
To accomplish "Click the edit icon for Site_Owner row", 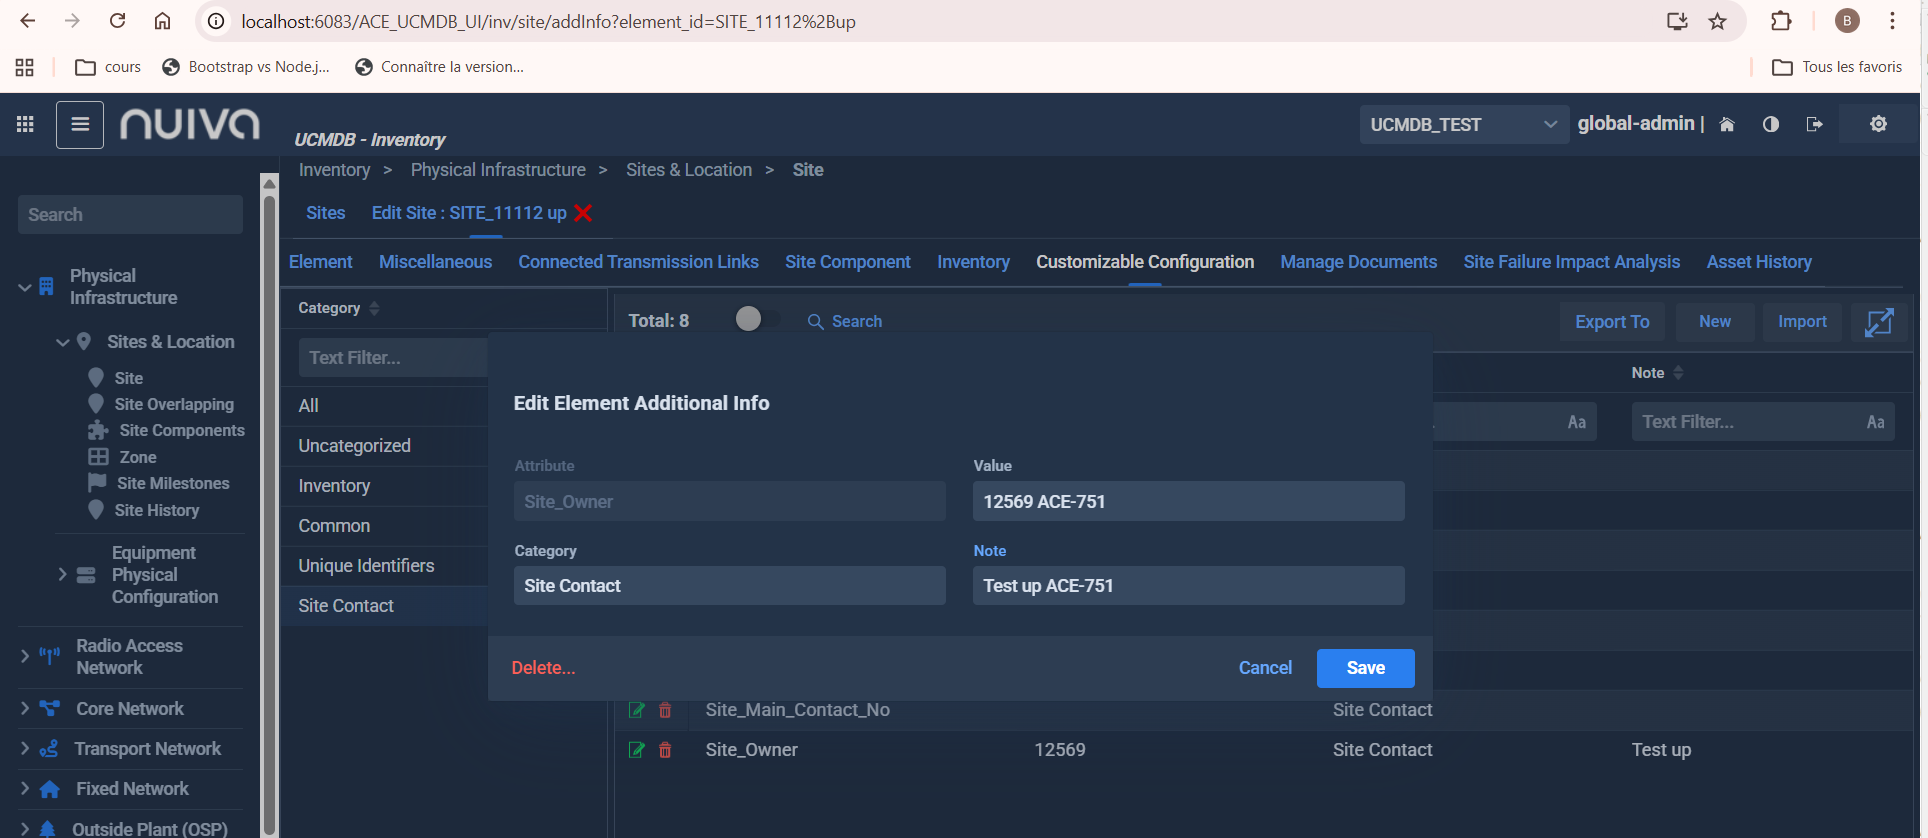I will 636,750.
